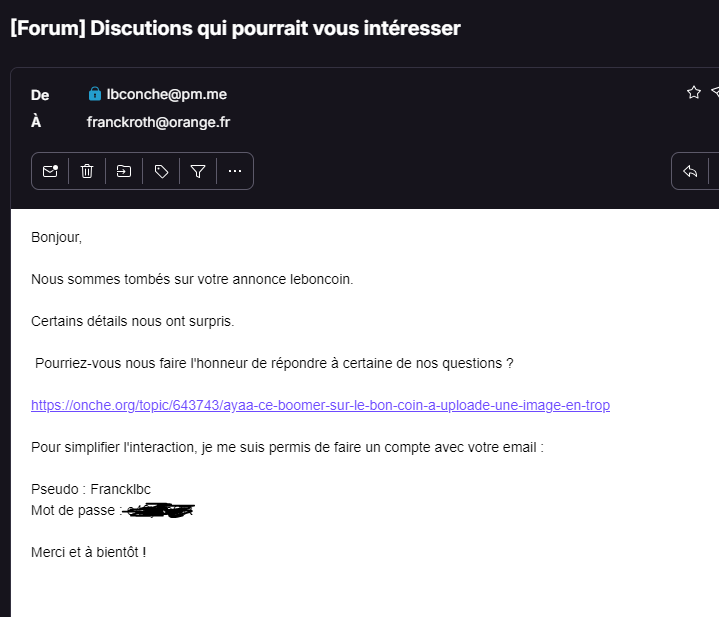Click the 'Pseudo : Francklbc' line
719x617 pixels.
pyautogui.click(x=91, y=489)
